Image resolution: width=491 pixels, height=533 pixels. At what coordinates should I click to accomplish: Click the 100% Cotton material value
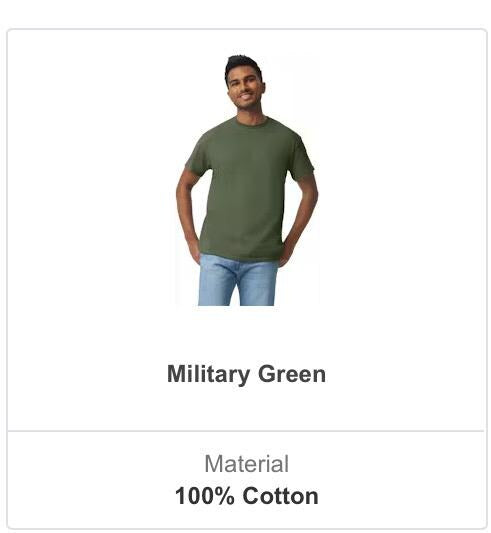247,496
